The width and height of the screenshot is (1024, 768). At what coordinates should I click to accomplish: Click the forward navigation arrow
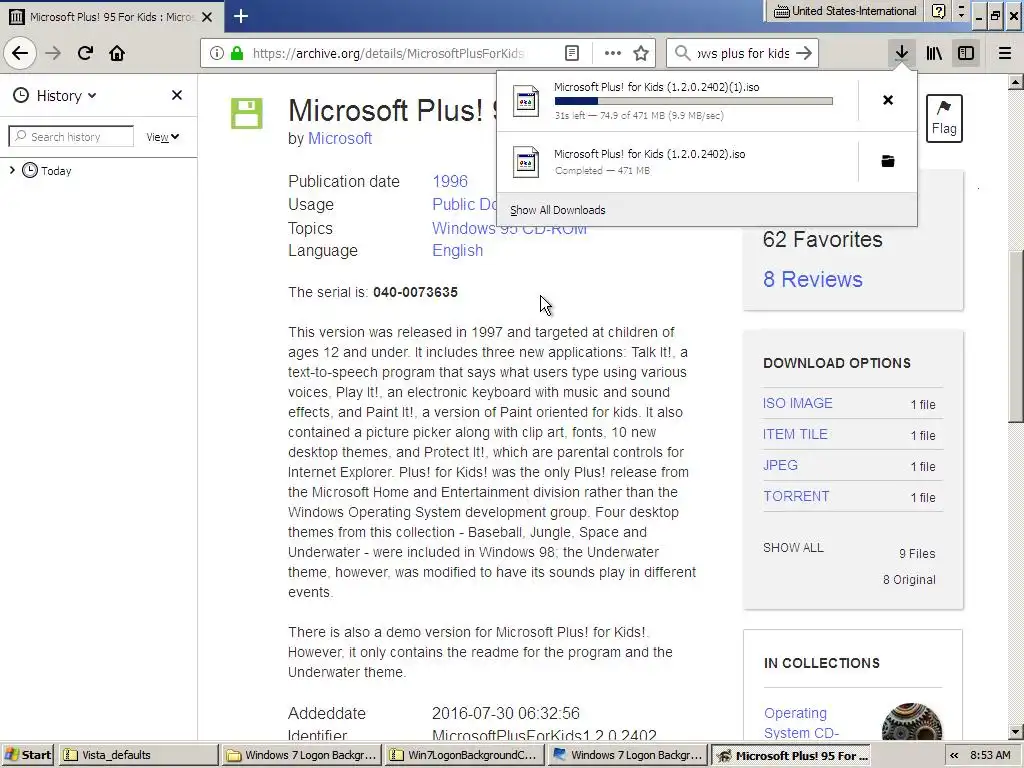pos(54,53)
